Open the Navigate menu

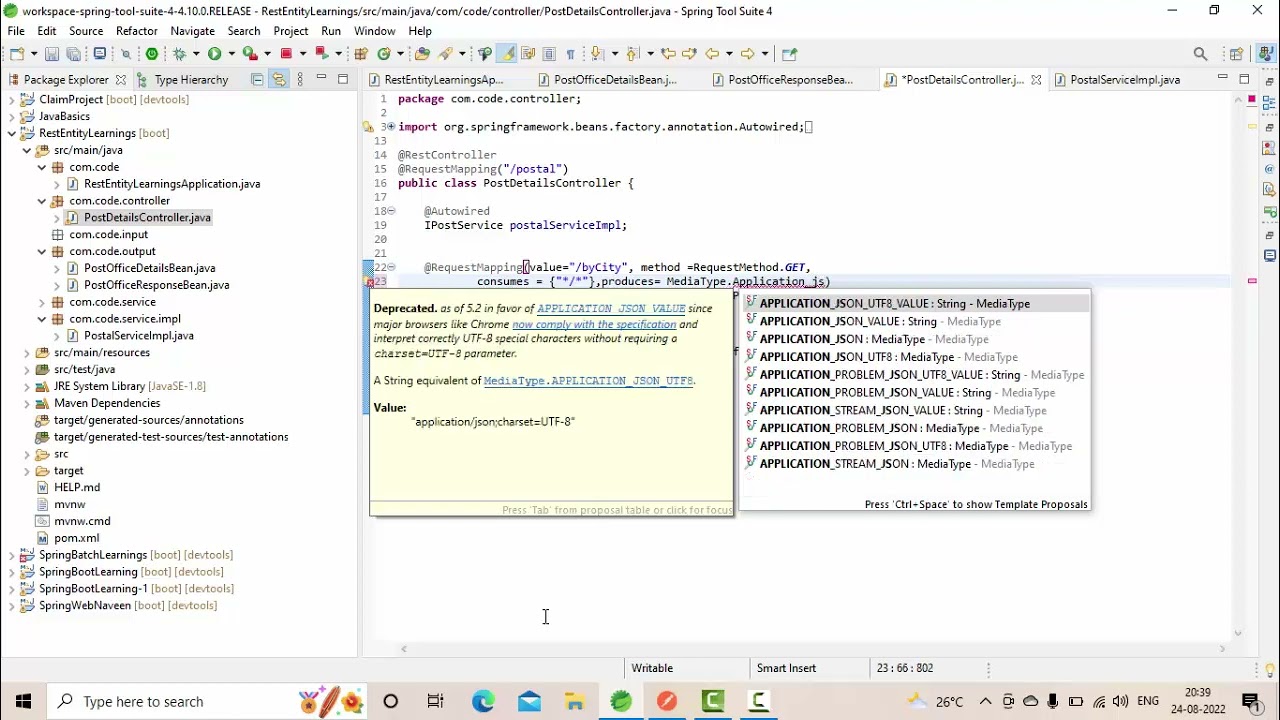[192, 31]
